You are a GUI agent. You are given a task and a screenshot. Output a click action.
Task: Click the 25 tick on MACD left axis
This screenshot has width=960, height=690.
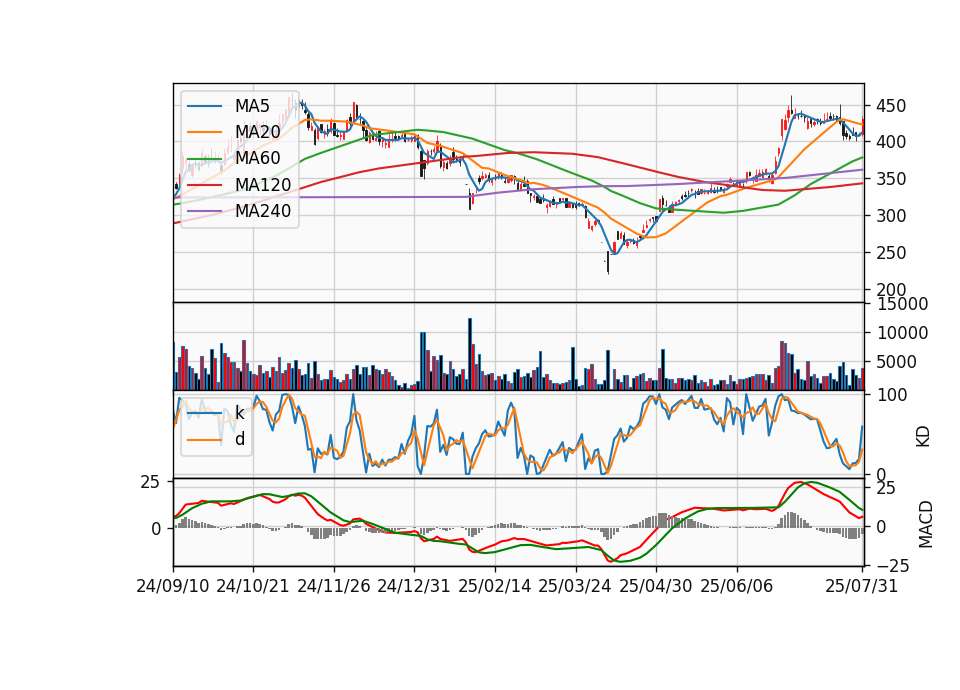(150, 482)
